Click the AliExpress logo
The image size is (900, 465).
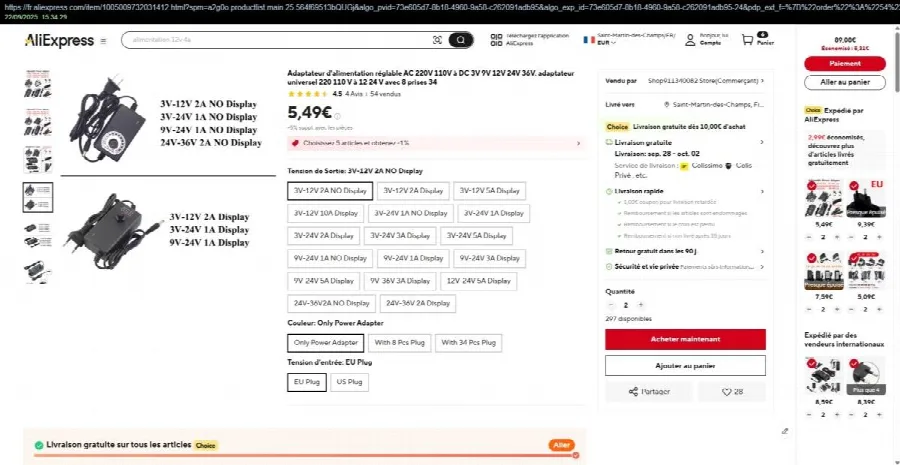(x=59, y=41)
